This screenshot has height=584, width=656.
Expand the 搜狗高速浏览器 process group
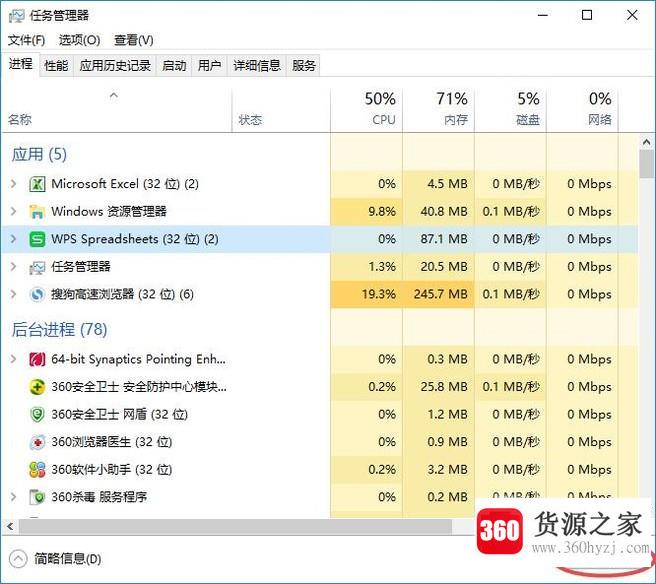click(13, 295)
